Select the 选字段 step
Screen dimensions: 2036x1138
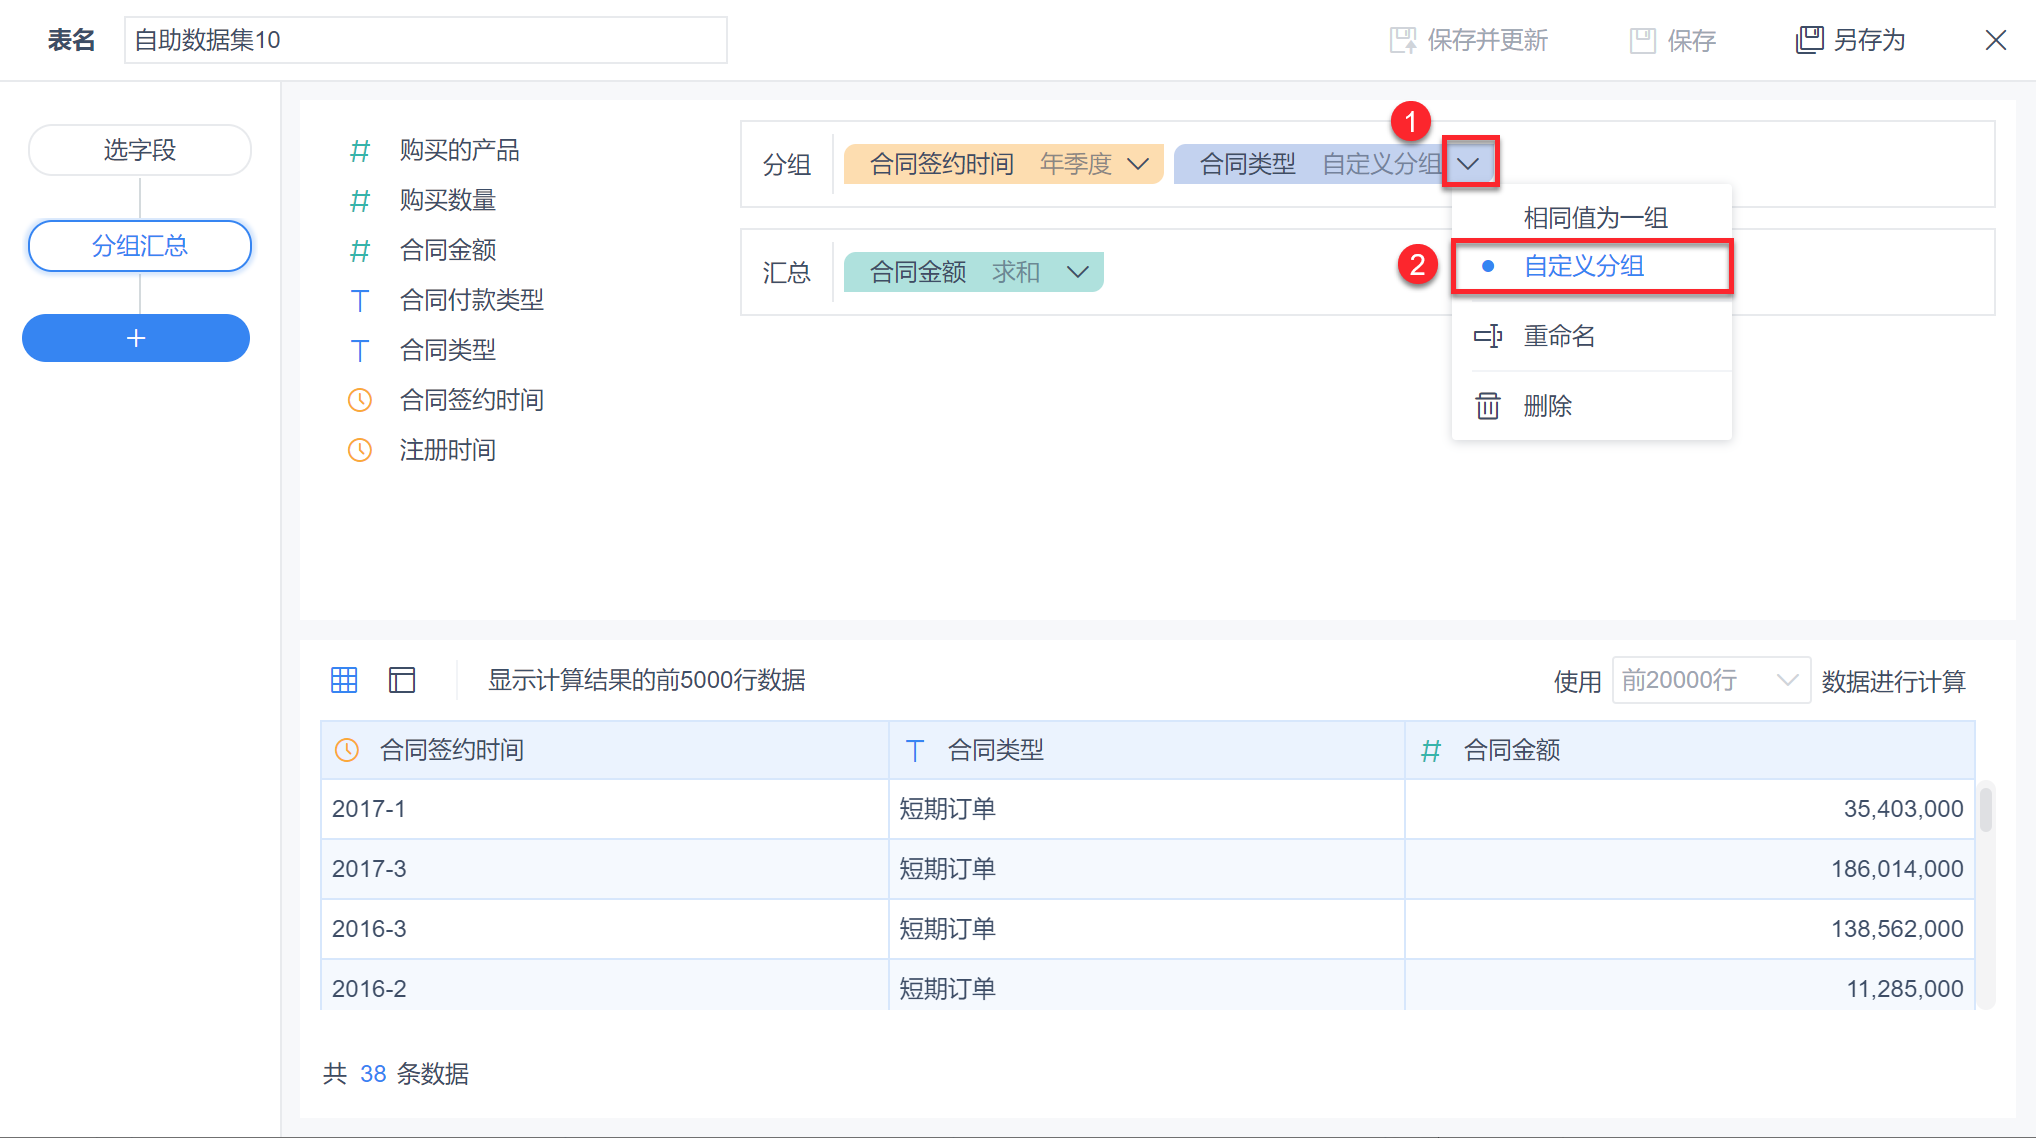pyautogui.click(x=139, y=150)
